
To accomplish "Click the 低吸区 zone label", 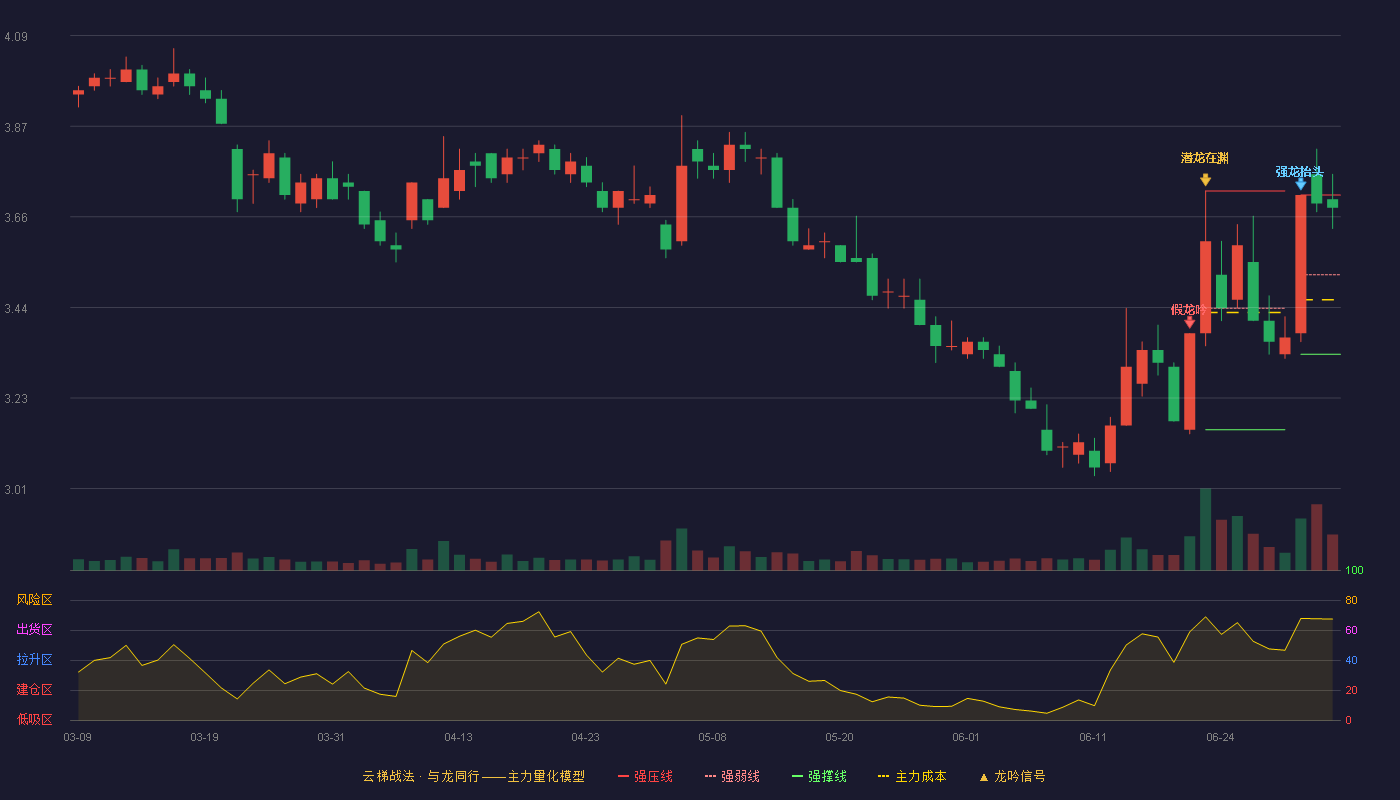I will [x=34, y=719].
